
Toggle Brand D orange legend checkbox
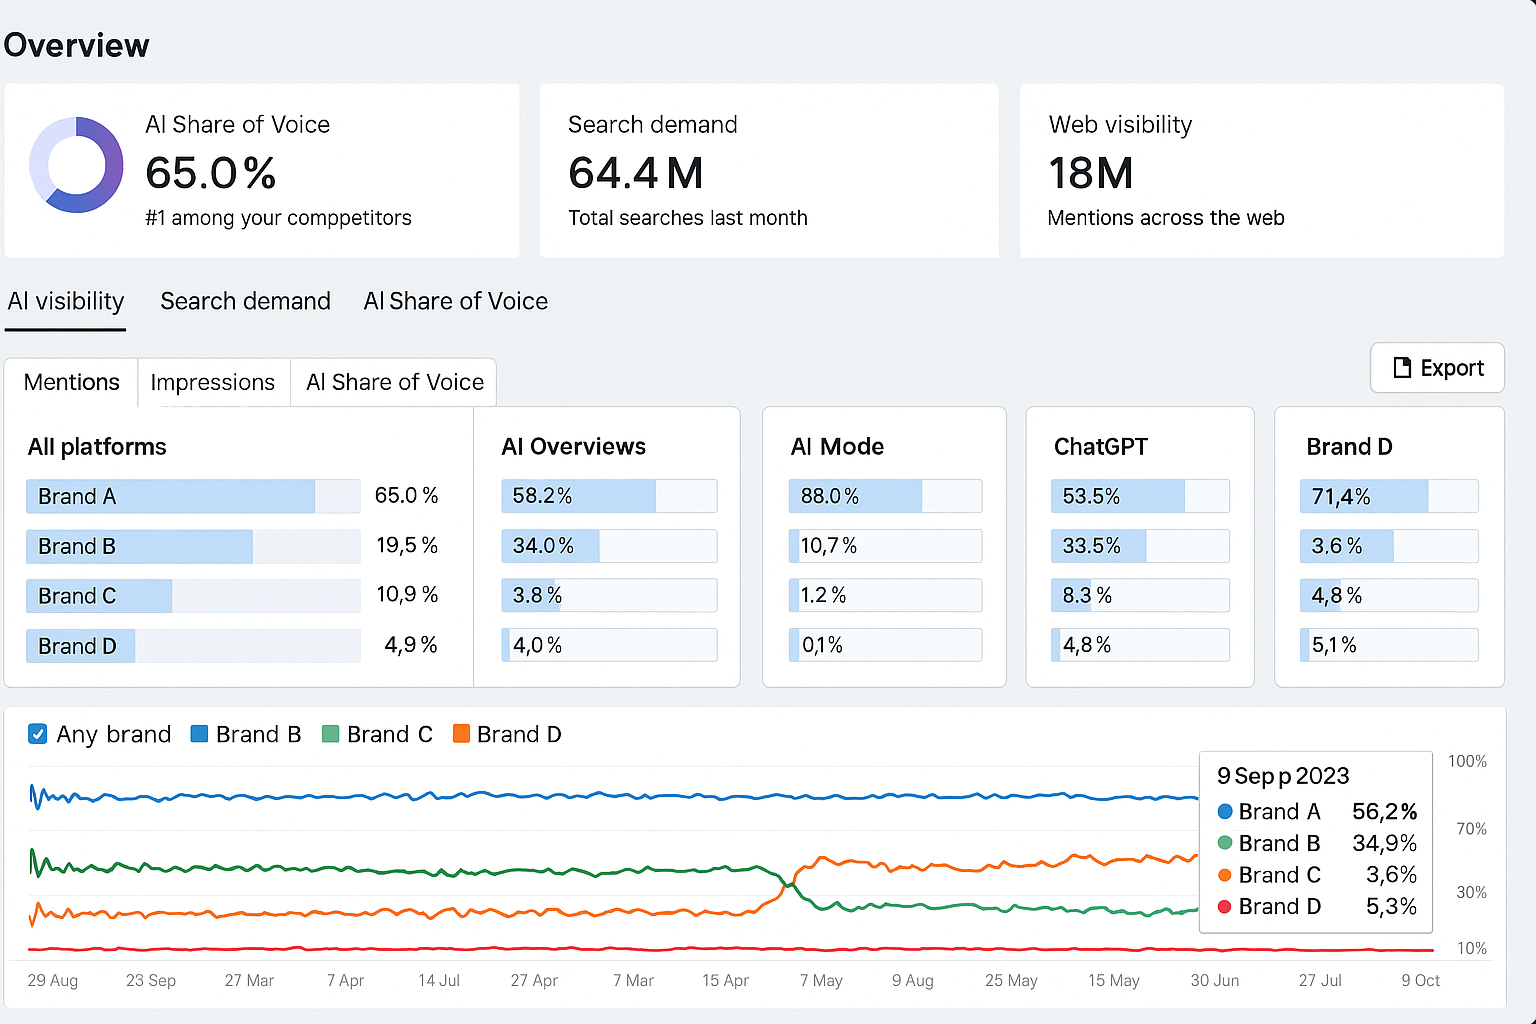[x=461, y=734]
